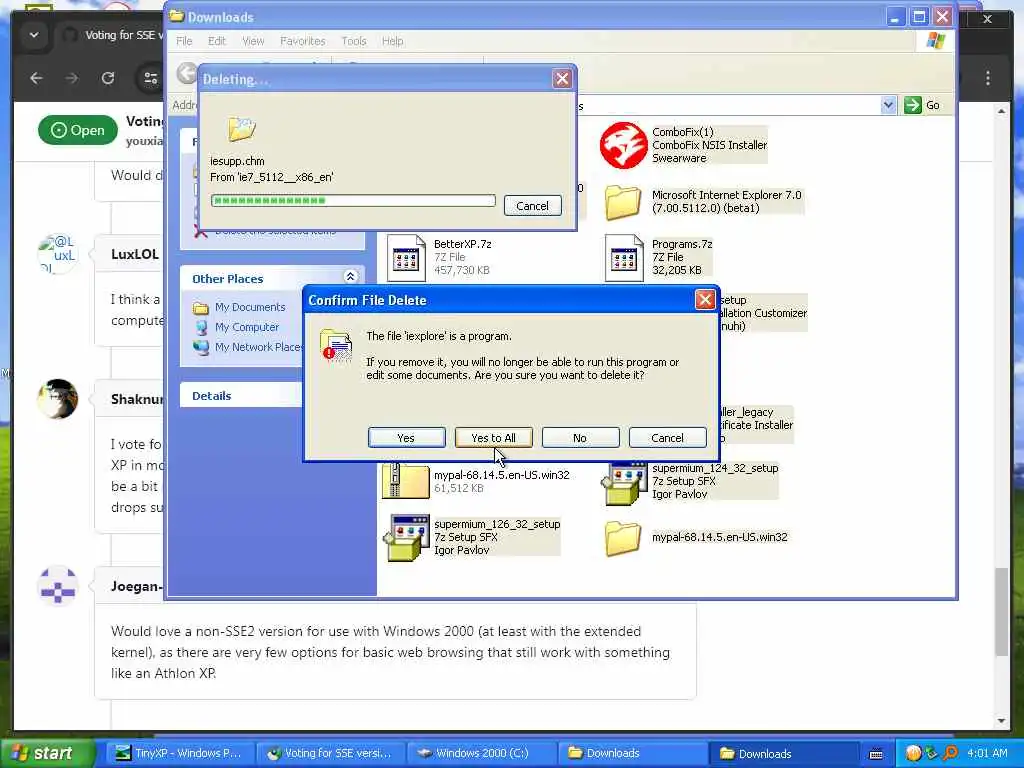Go forward in the browser window
The width and height of the screenshot is (1024, 768).
point(72,78)
